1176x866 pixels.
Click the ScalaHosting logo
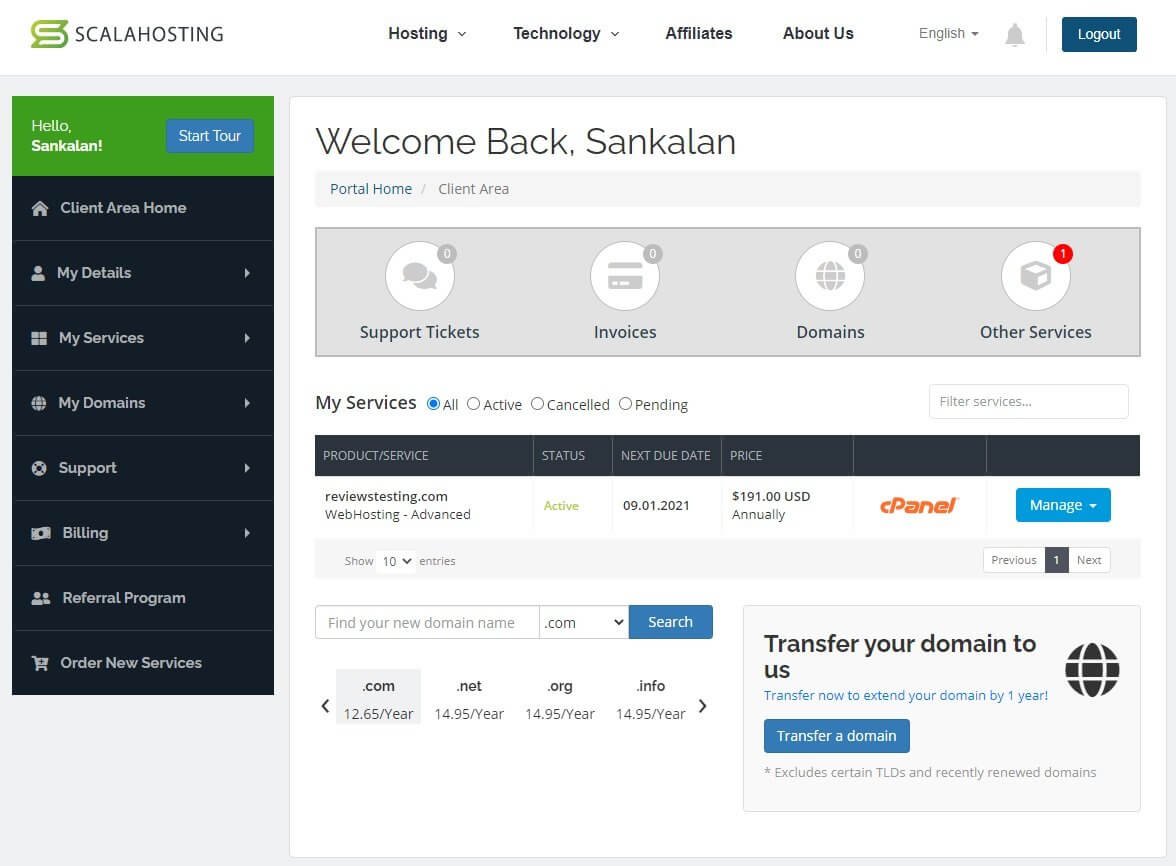click(x=127, y=34)
